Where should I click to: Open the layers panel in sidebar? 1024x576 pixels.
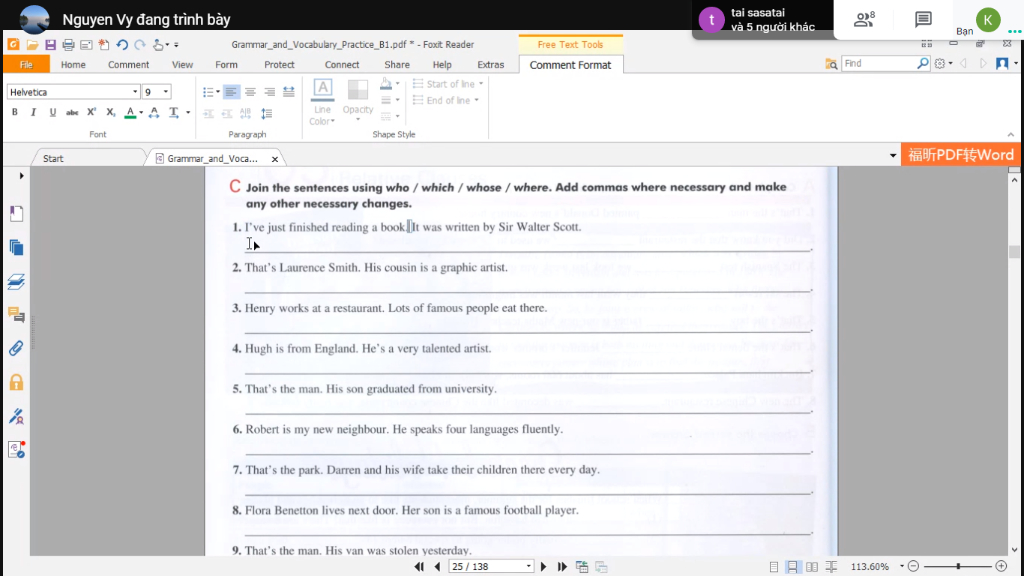16,281
